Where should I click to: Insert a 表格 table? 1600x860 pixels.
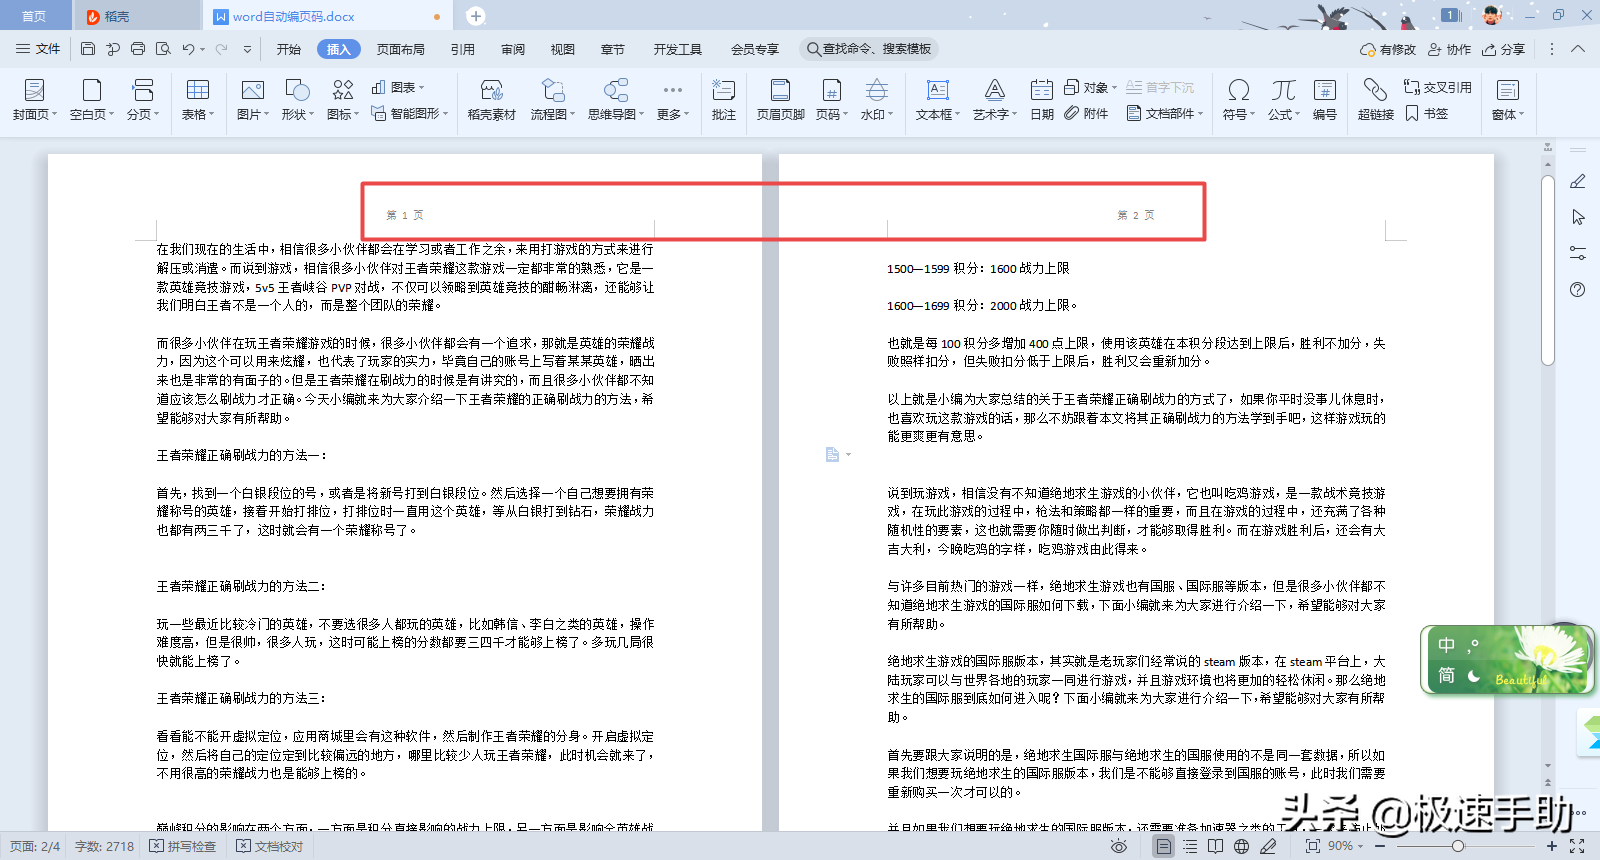point(198,100)
